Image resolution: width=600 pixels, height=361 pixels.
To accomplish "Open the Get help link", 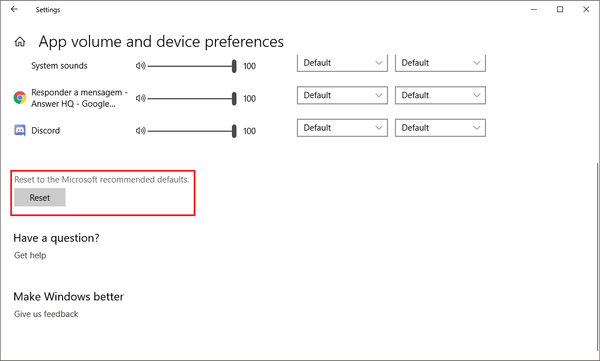I will [30, 255].
